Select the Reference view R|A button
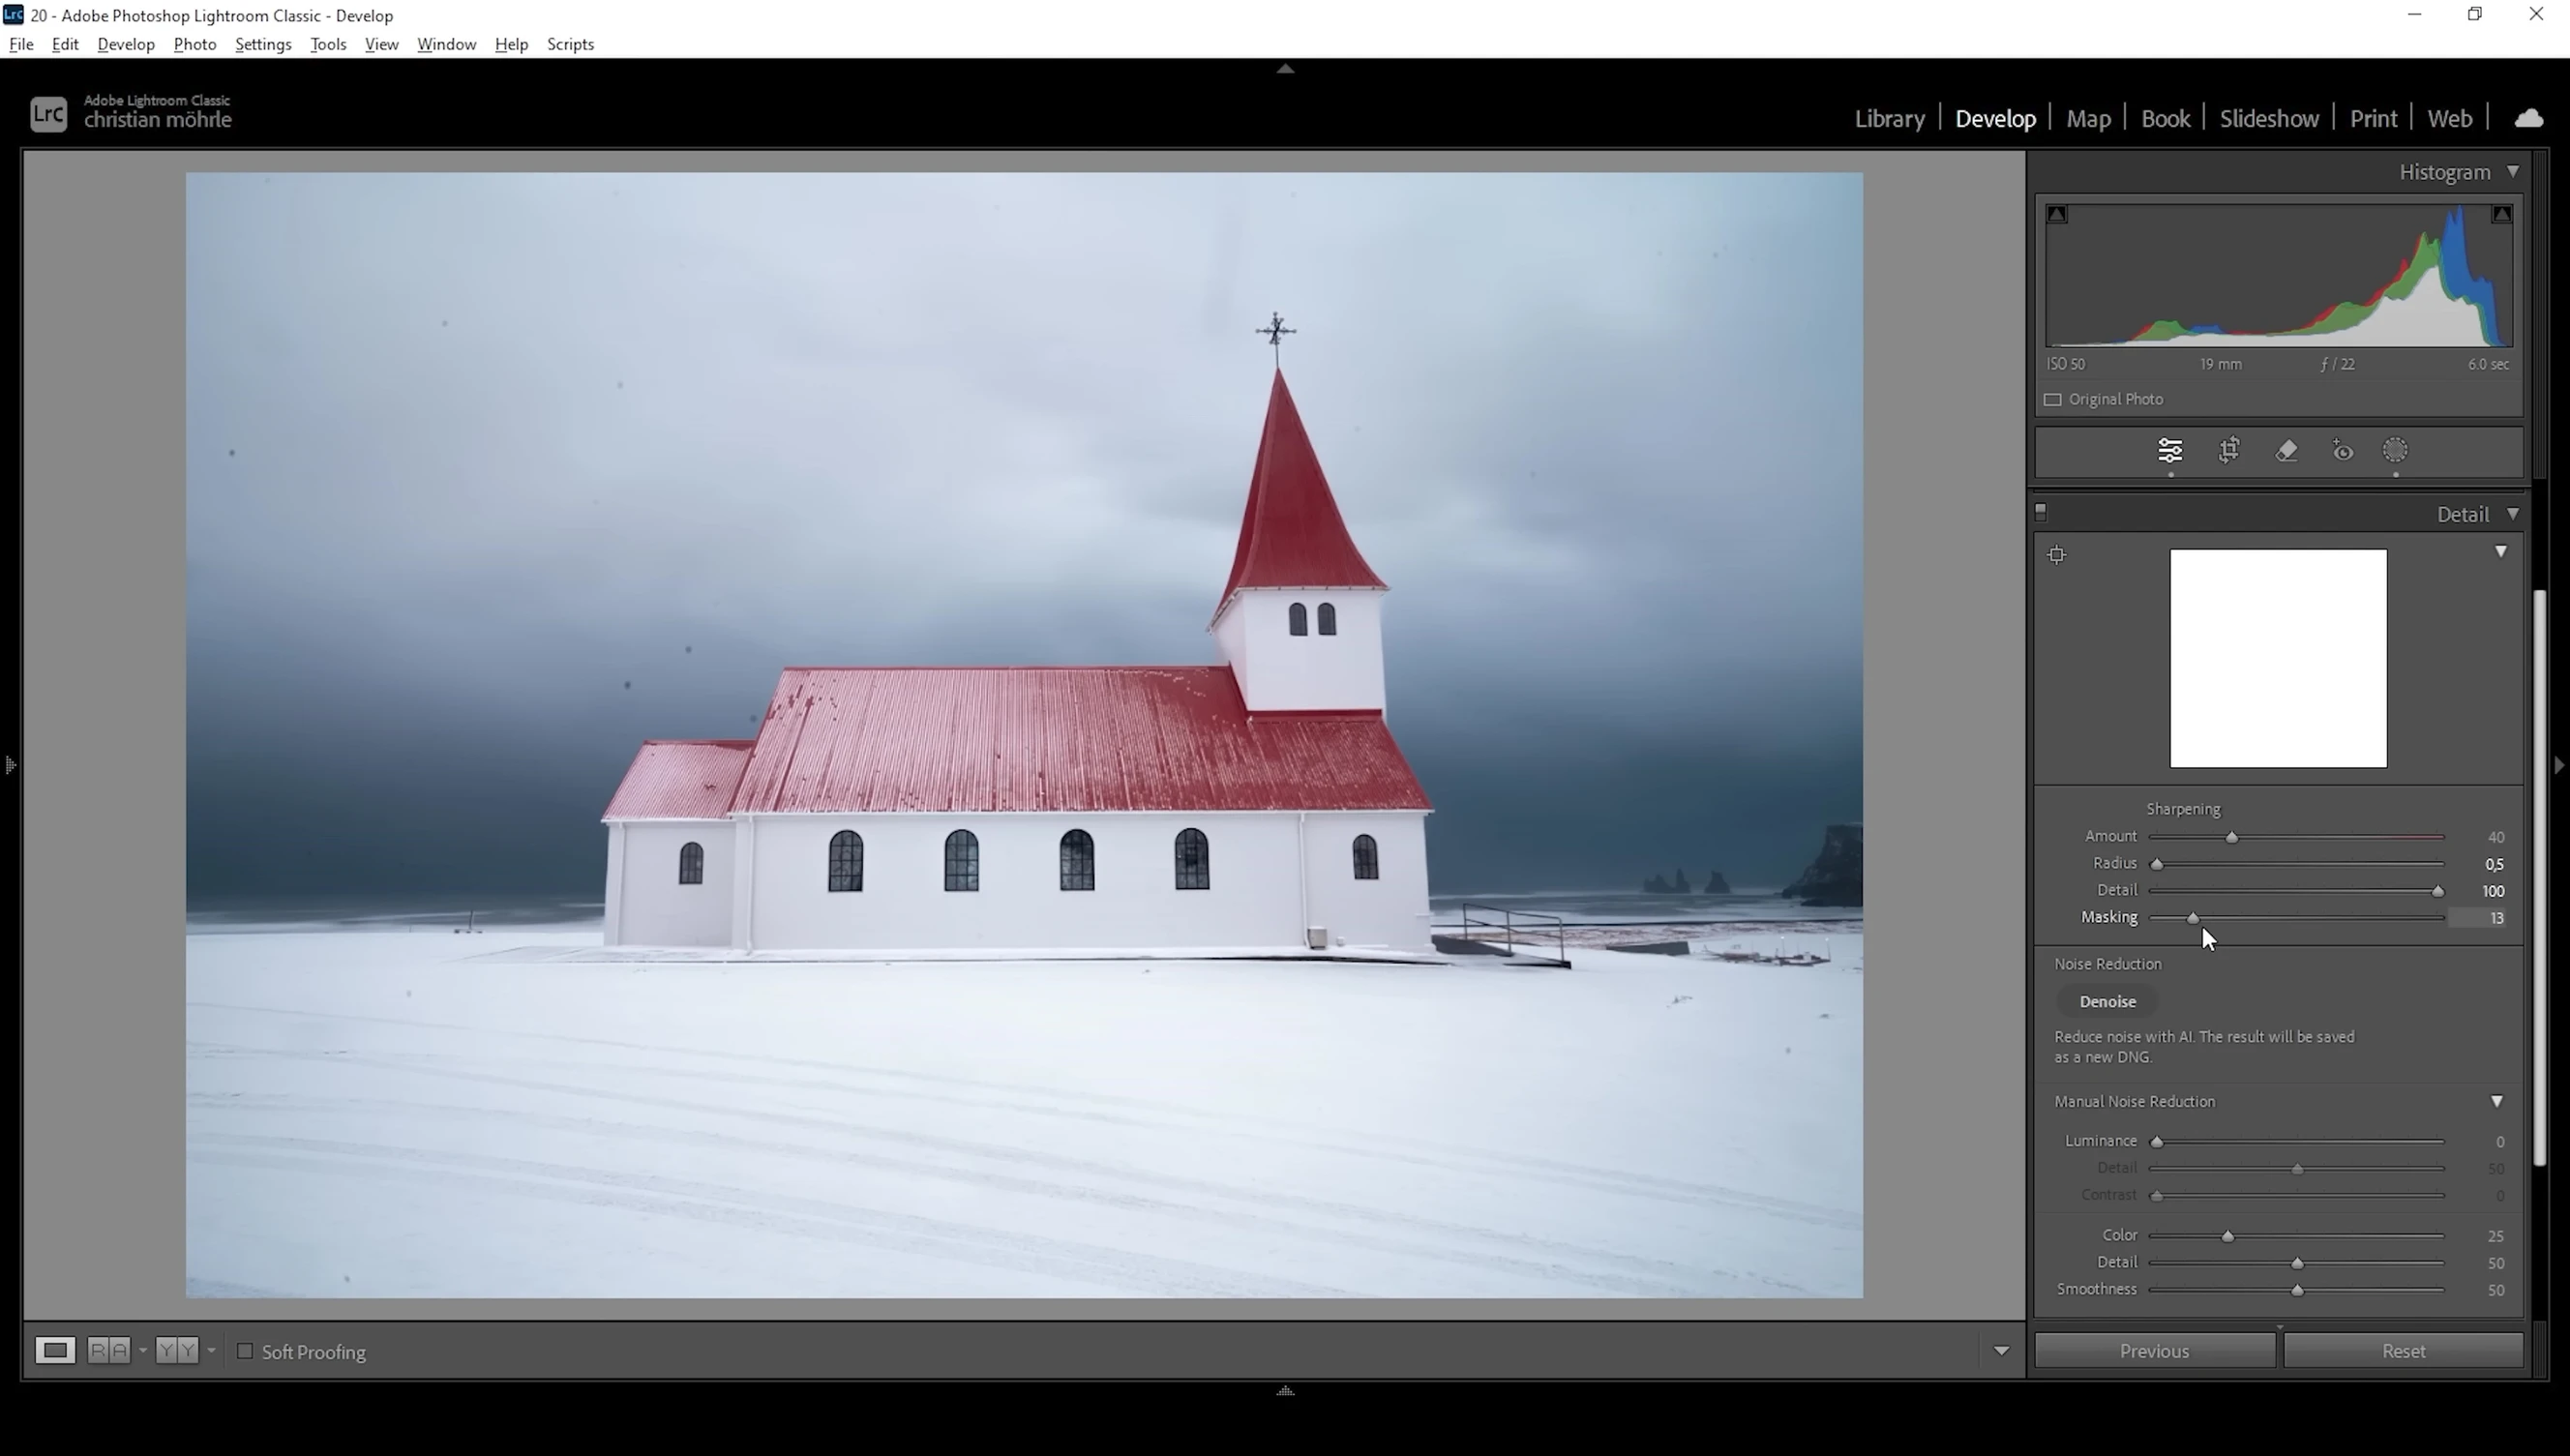Screen dimensions: 2570x1456 [109, 1351]
